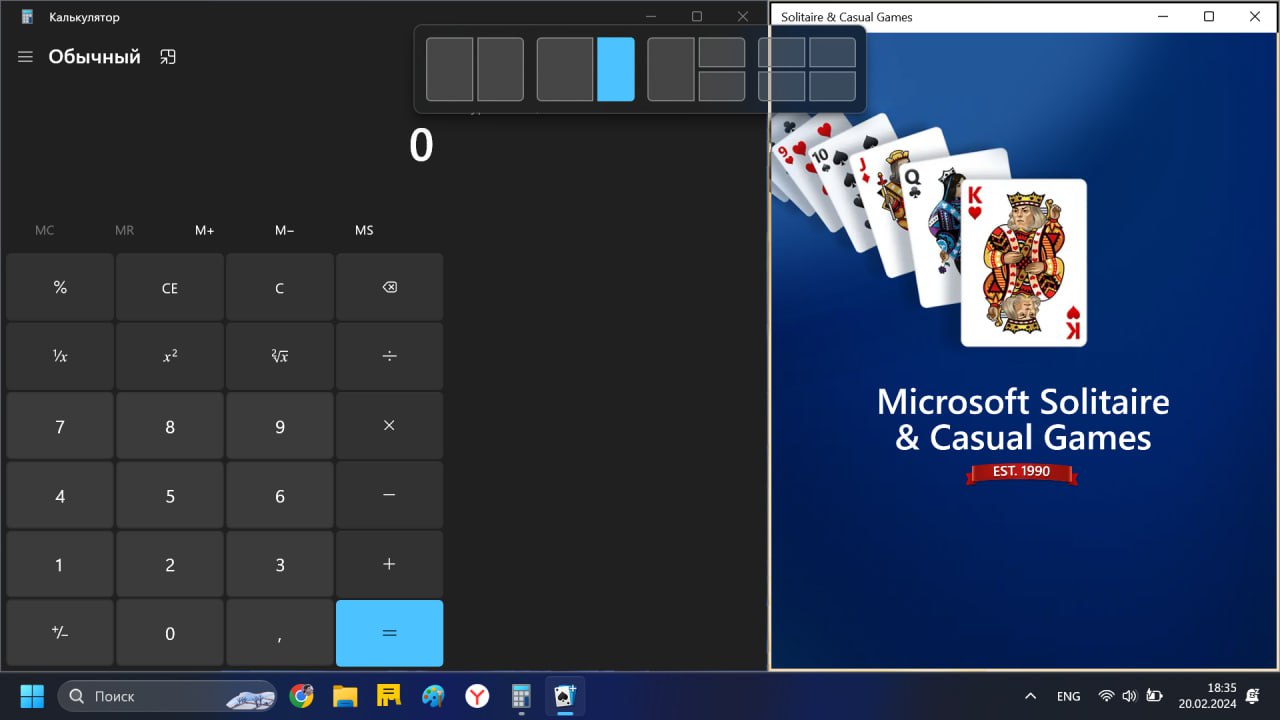Open the yellow sticky notes taskbar app

389,696
